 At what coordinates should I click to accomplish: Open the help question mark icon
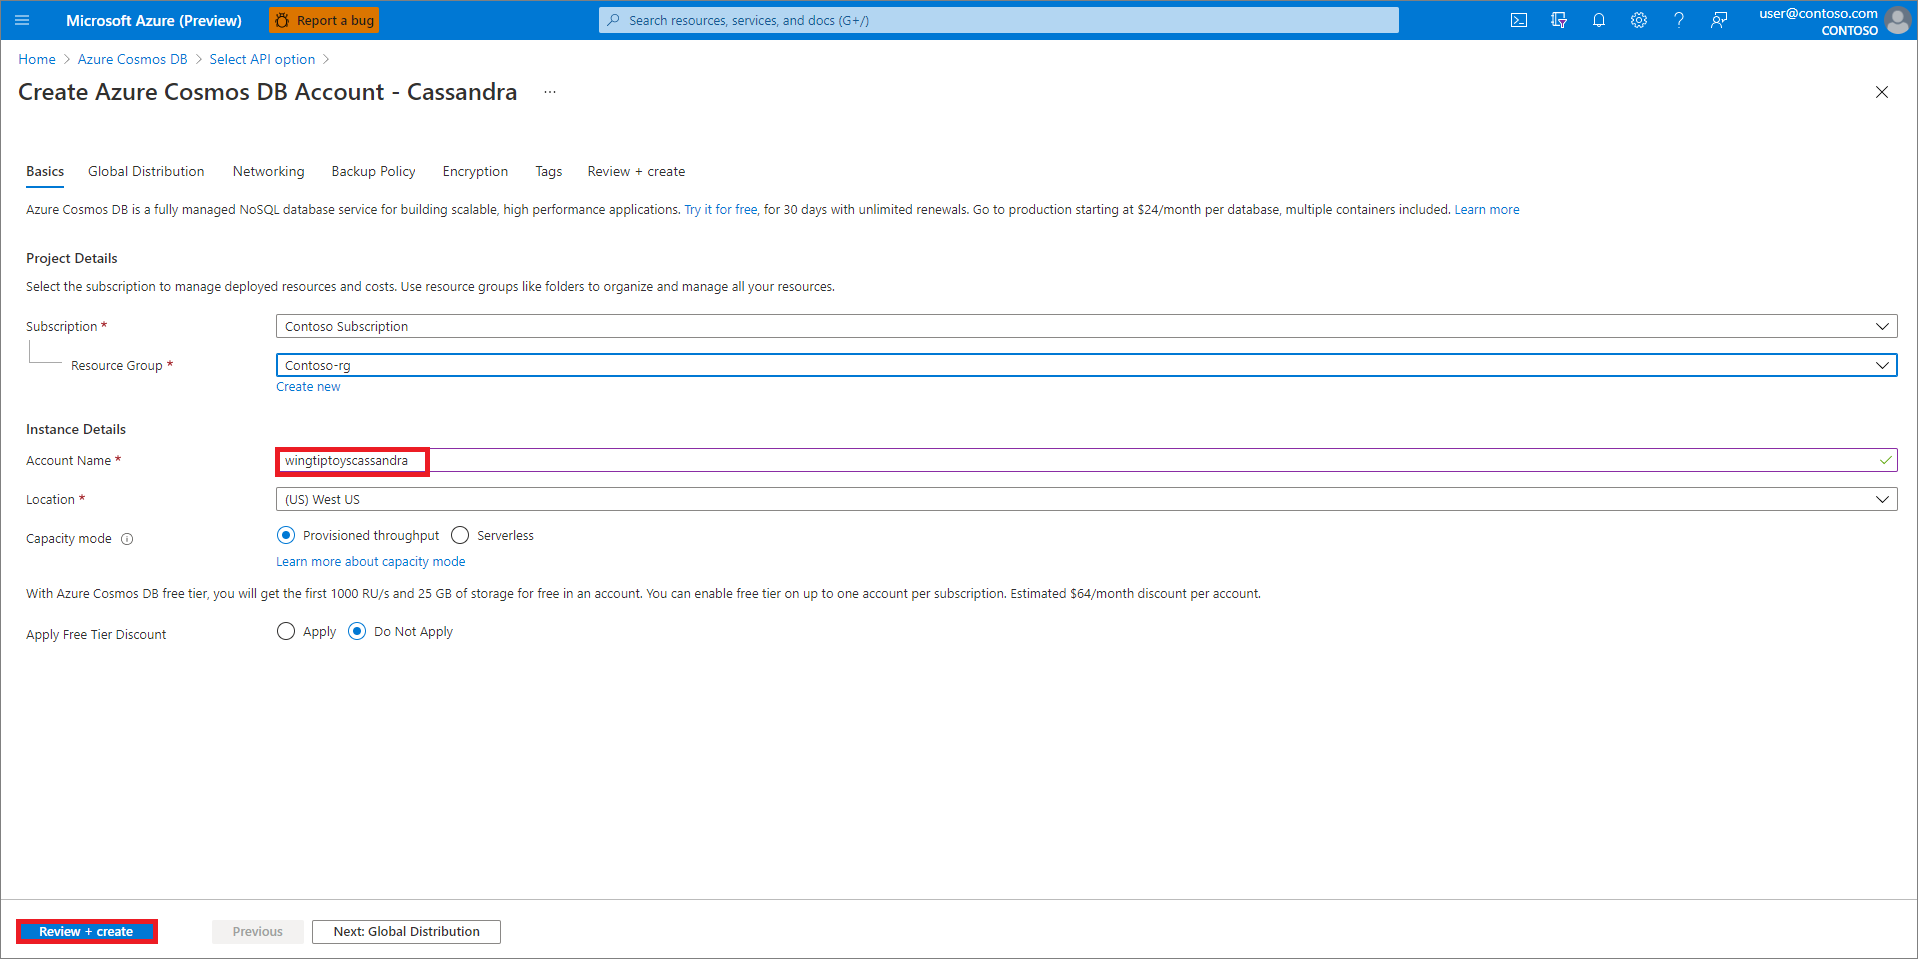tap(1678, 20)
